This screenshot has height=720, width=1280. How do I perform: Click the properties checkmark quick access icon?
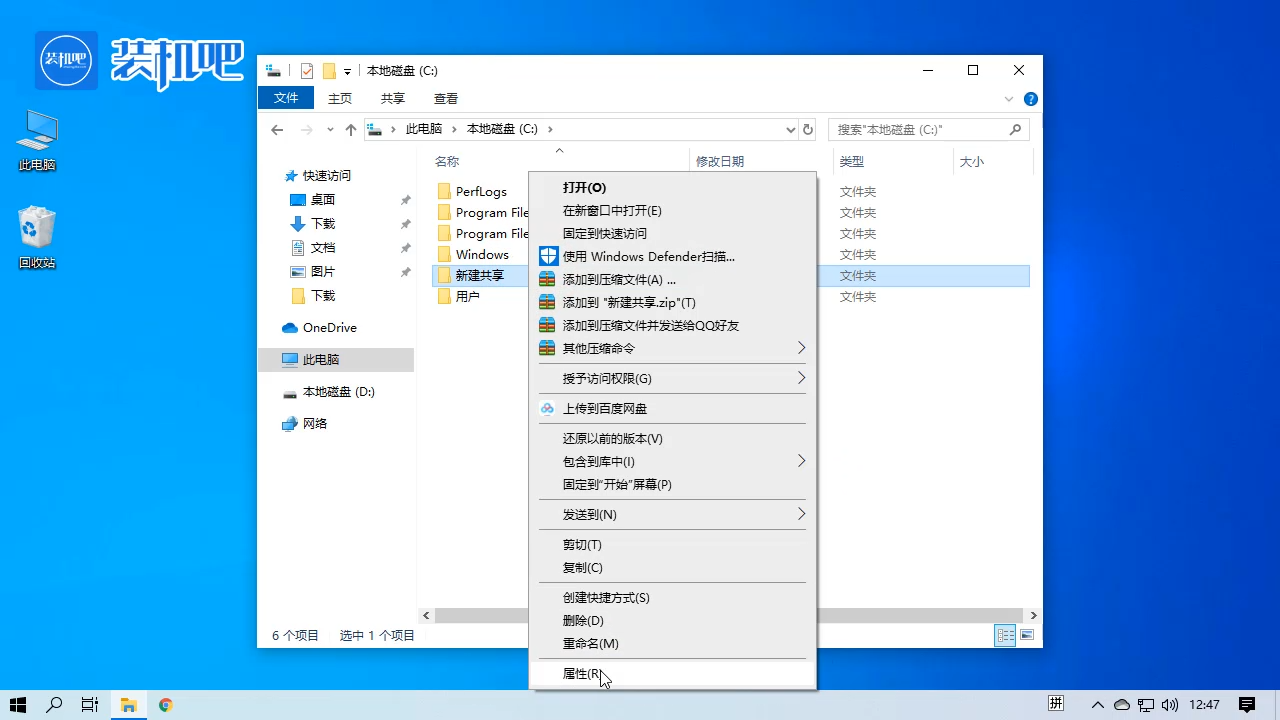(x=307, y=71)
